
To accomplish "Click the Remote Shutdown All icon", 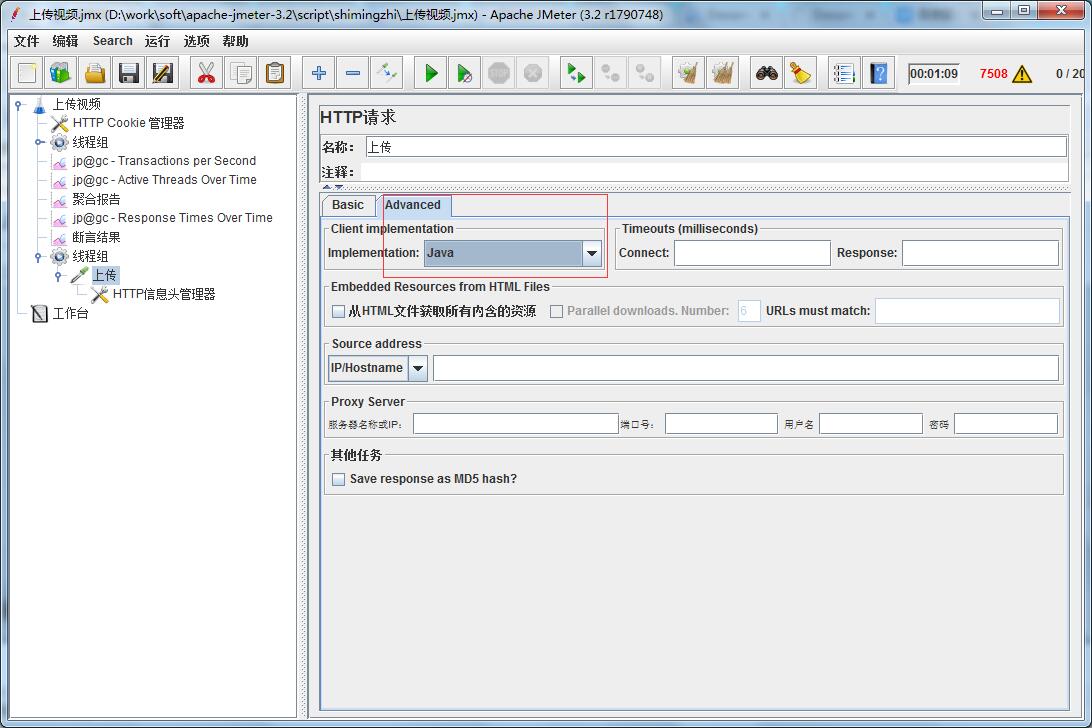I will (645, 72).
